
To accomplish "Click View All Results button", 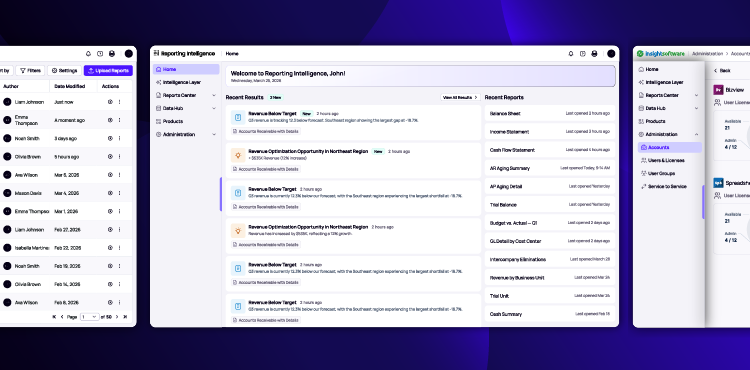I will pos(460,97).
